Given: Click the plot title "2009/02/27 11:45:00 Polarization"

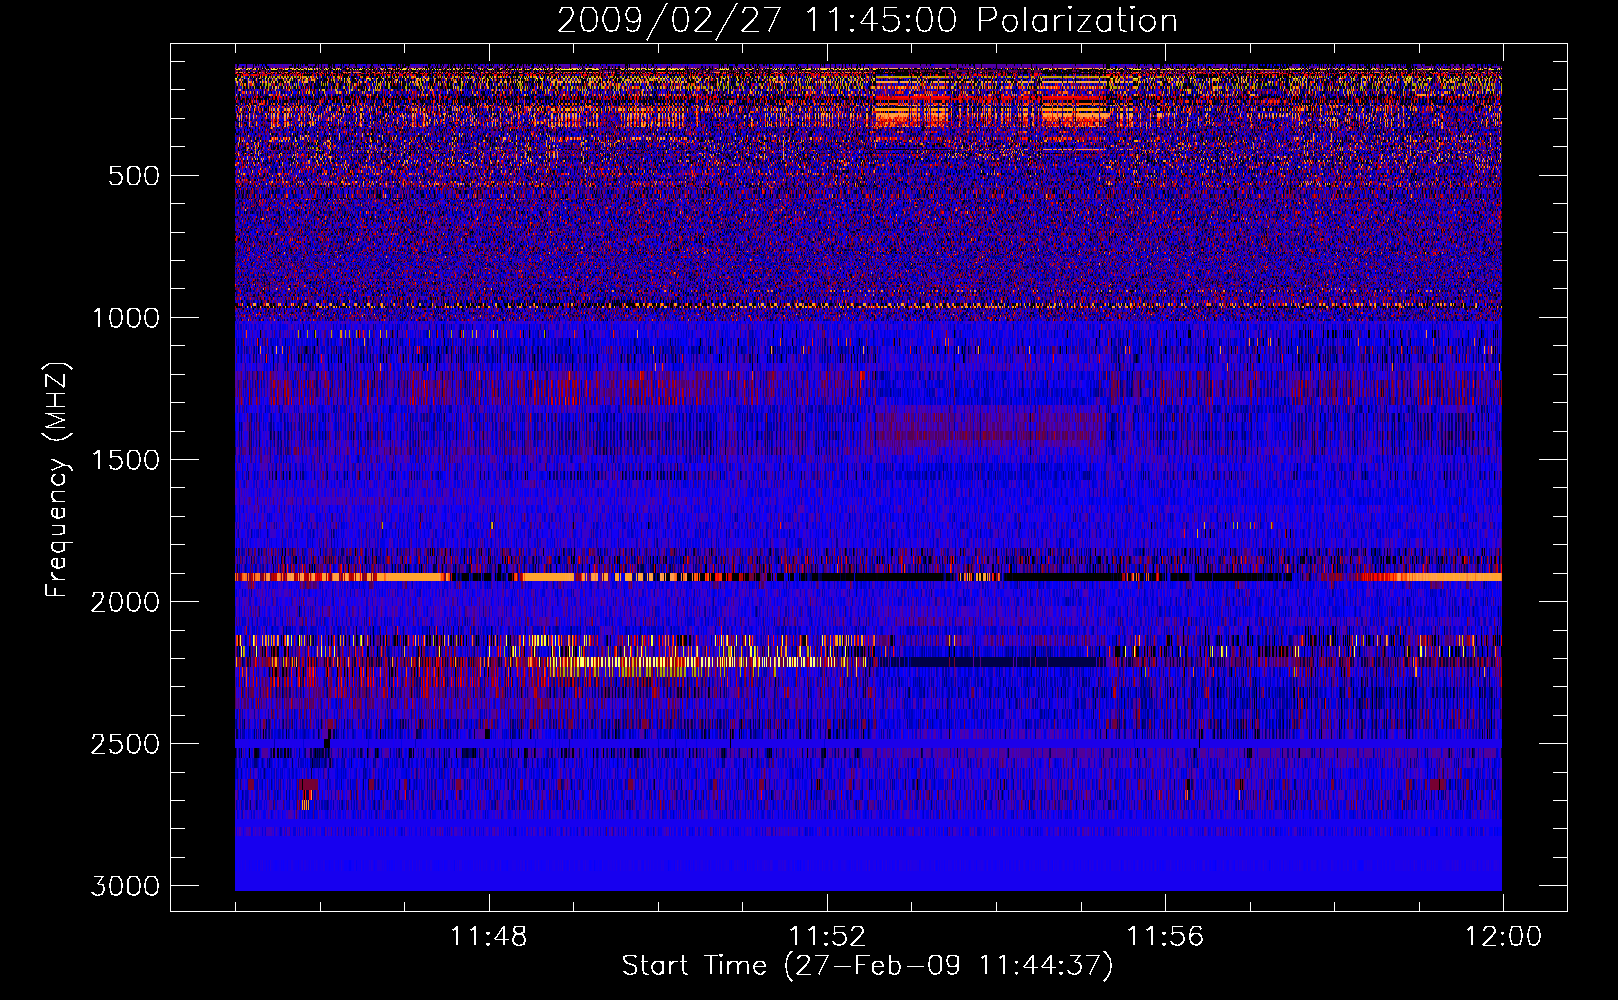Looking at the screenshot, I should (x=867, y=21).
